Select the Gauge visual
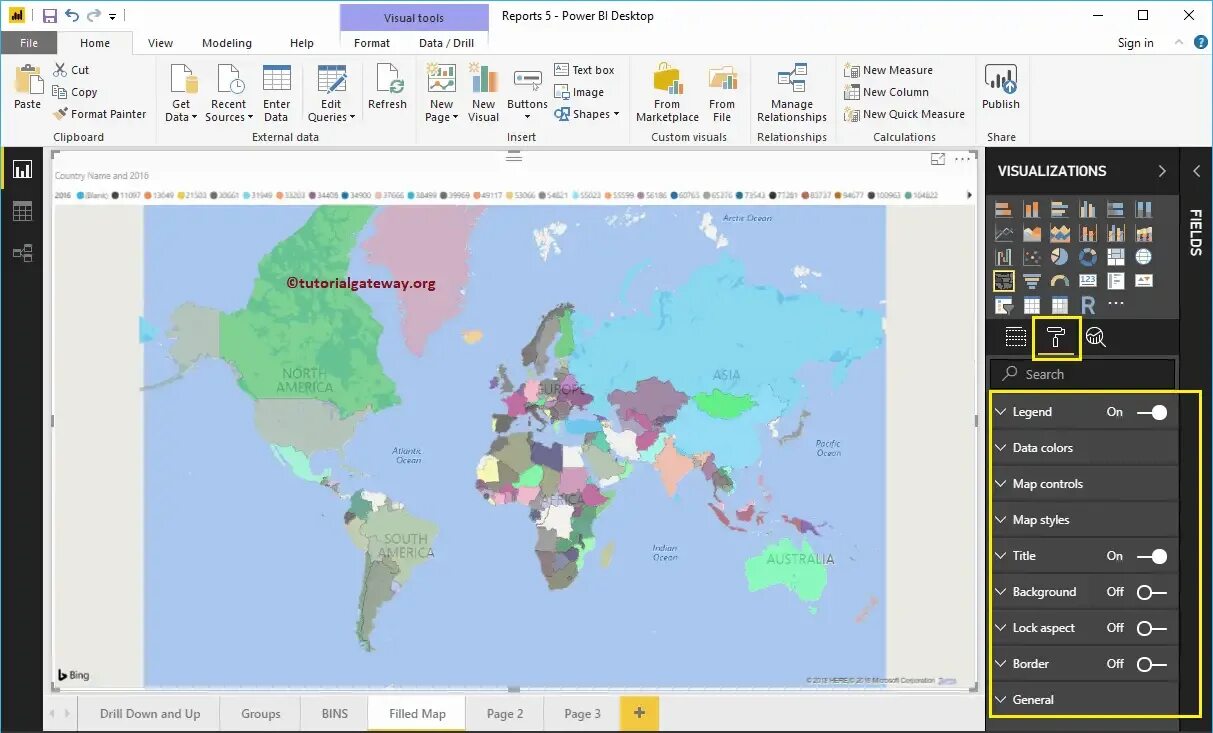The image size is (1213, 733). pyautogui.click(x=1060, y=281)
